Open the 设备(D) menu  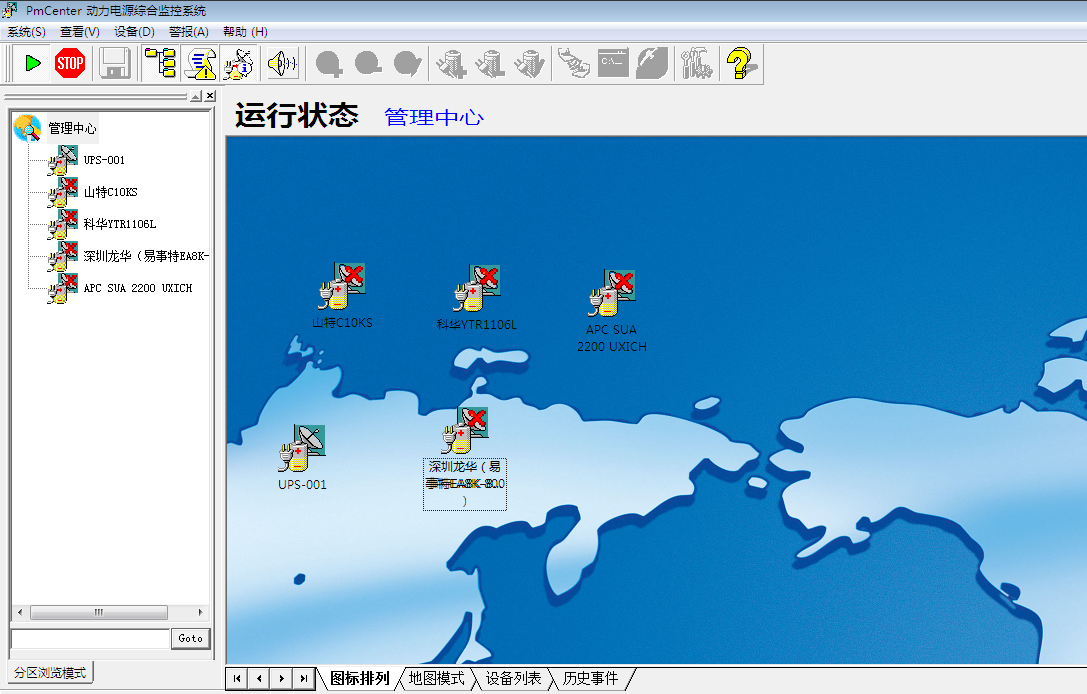tap(134, 32)
